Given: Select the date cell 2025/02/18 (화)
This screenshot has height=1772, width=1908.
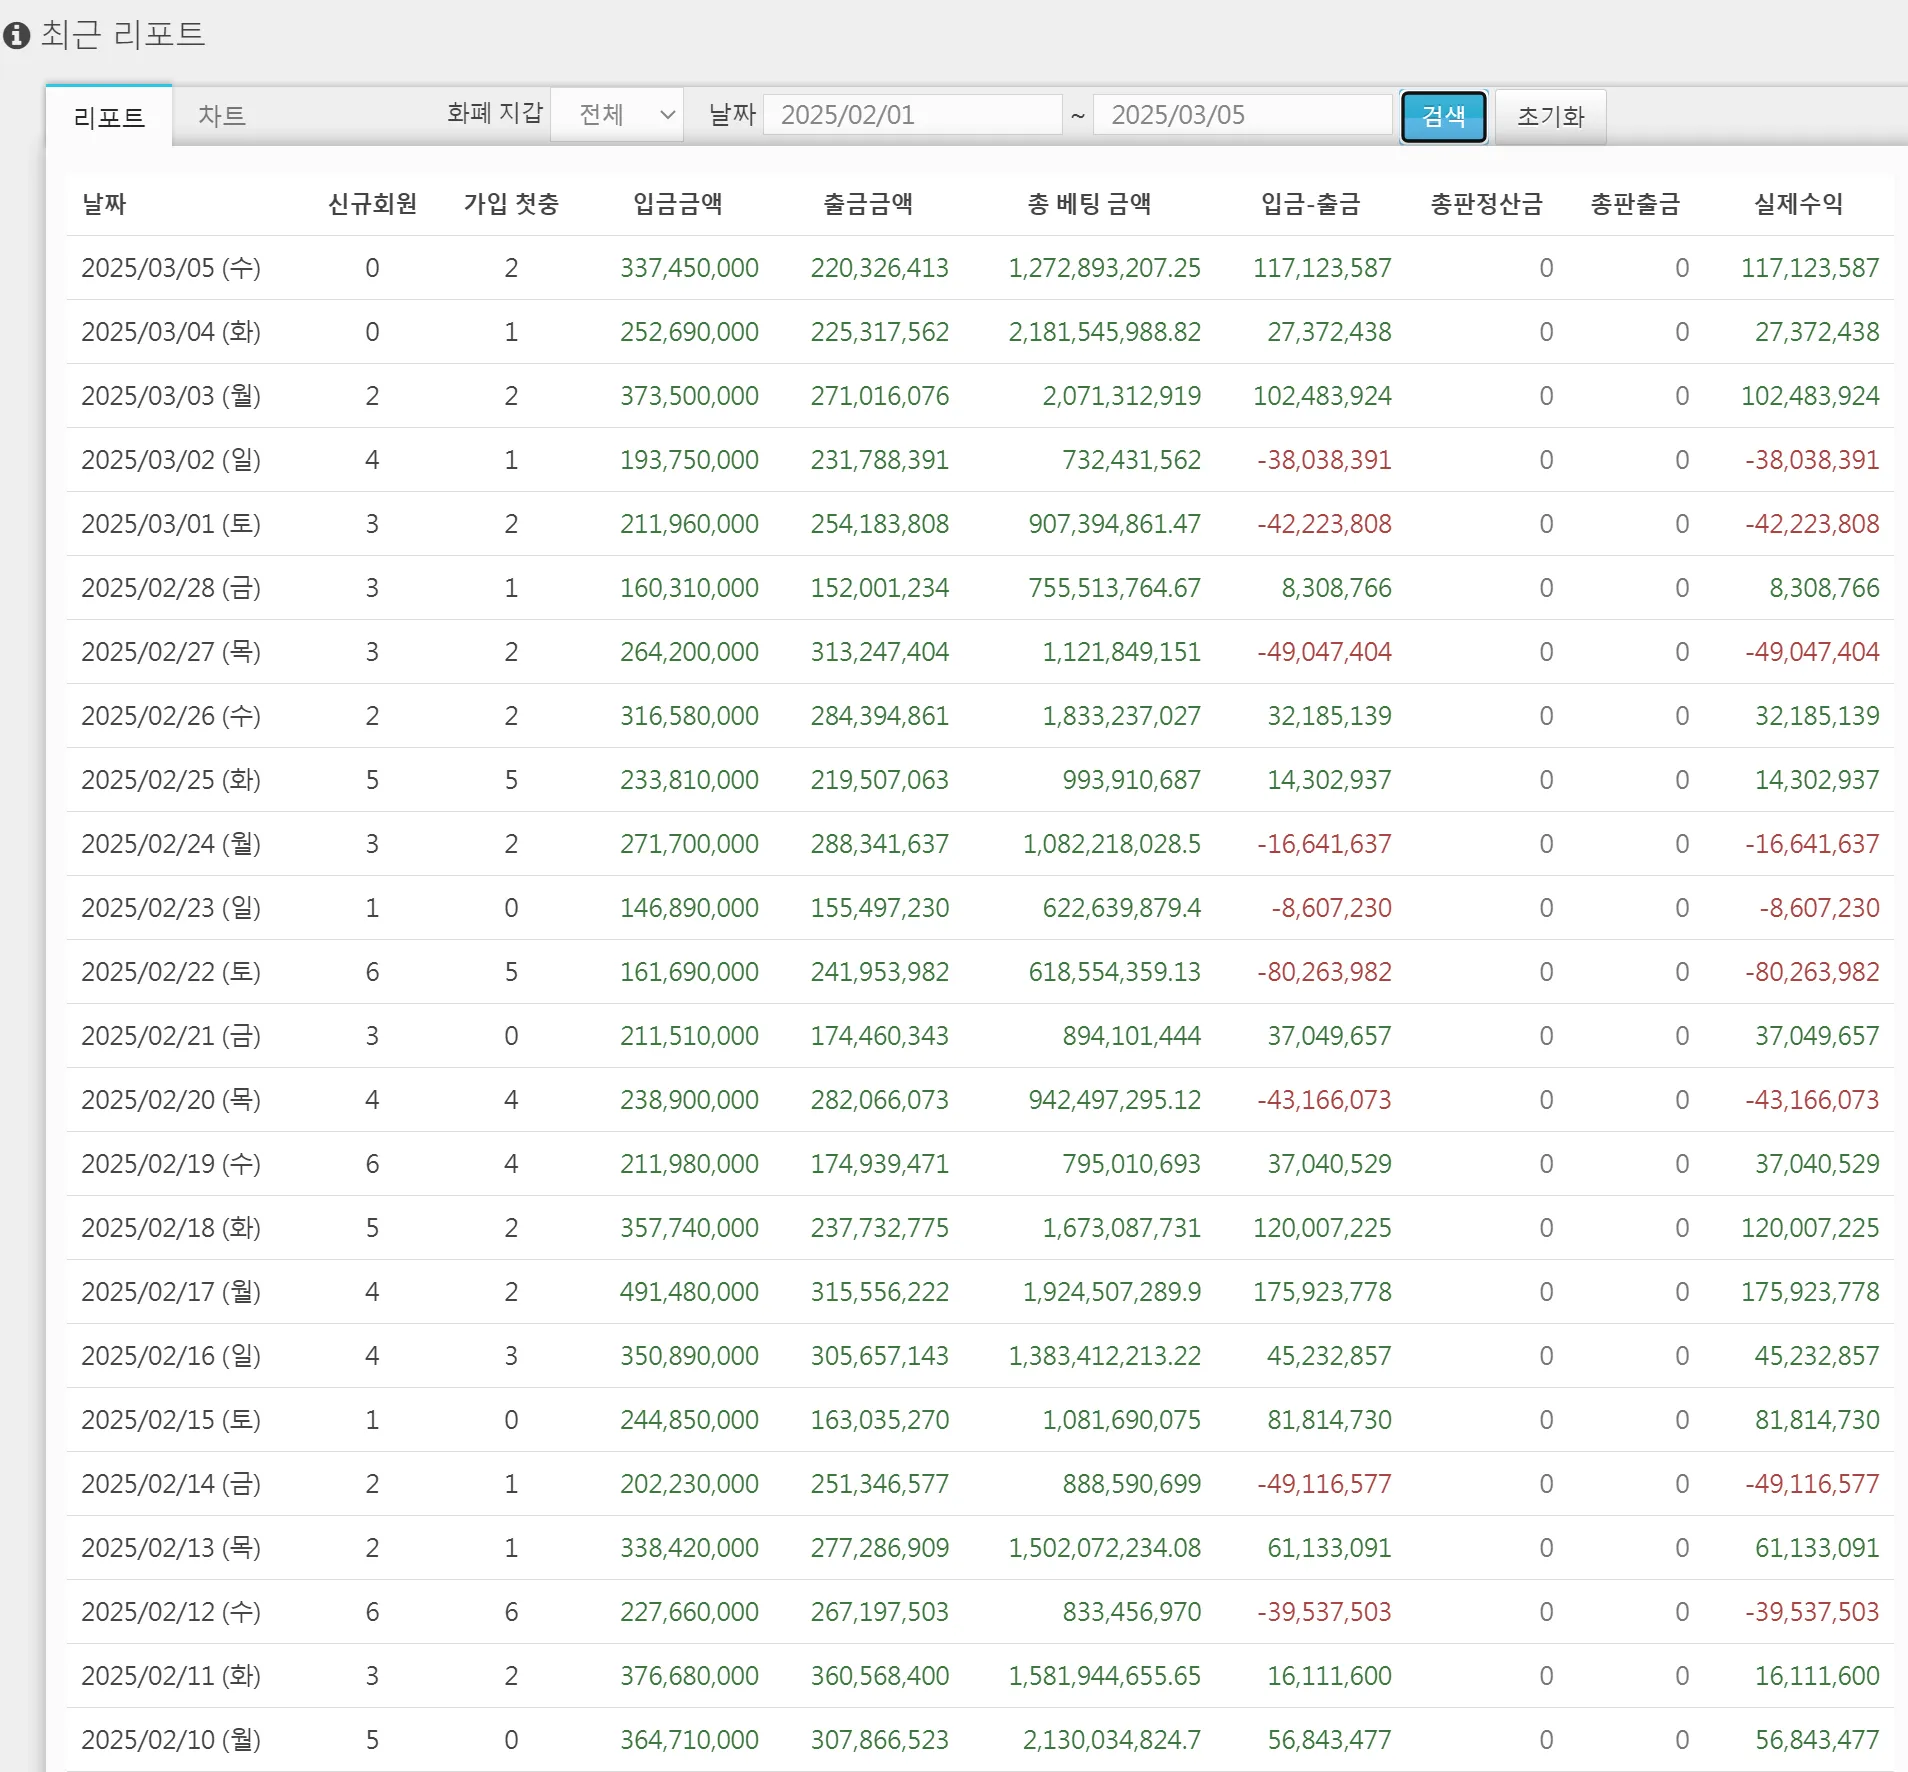Looking at the screenshot, I should [x=171, y=1228].
